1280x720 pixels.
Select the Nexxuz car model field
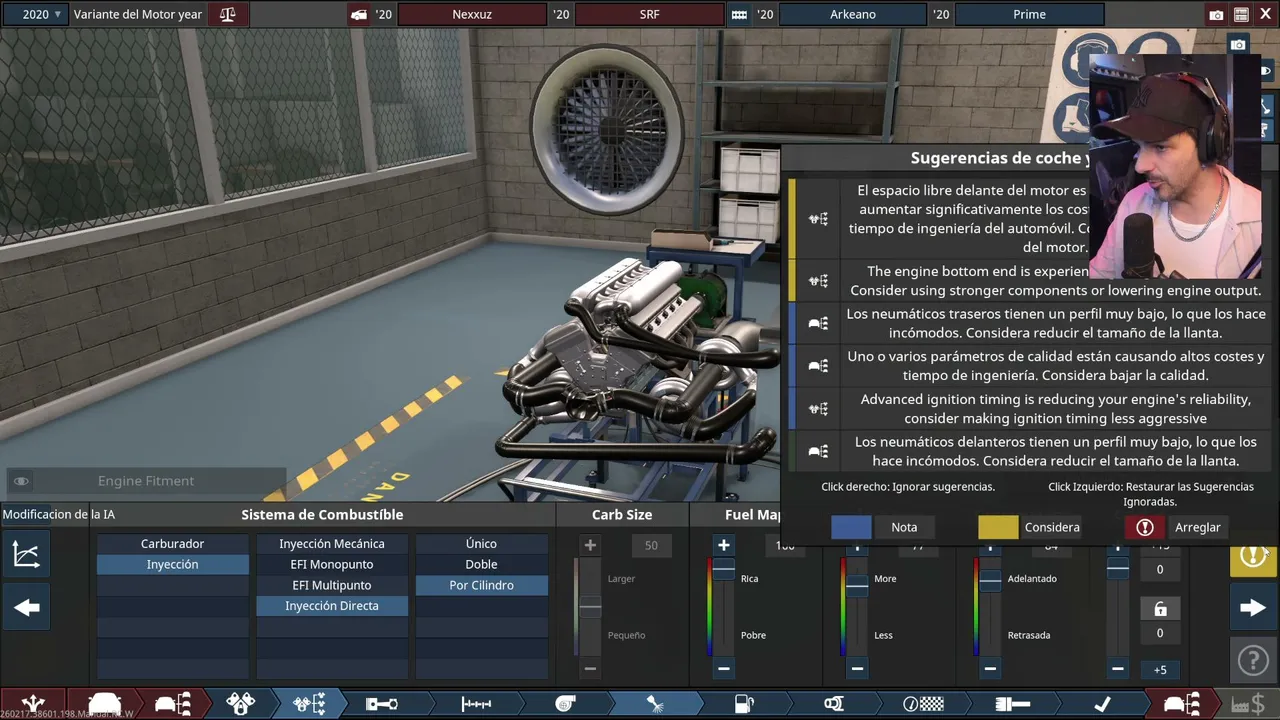471,14
